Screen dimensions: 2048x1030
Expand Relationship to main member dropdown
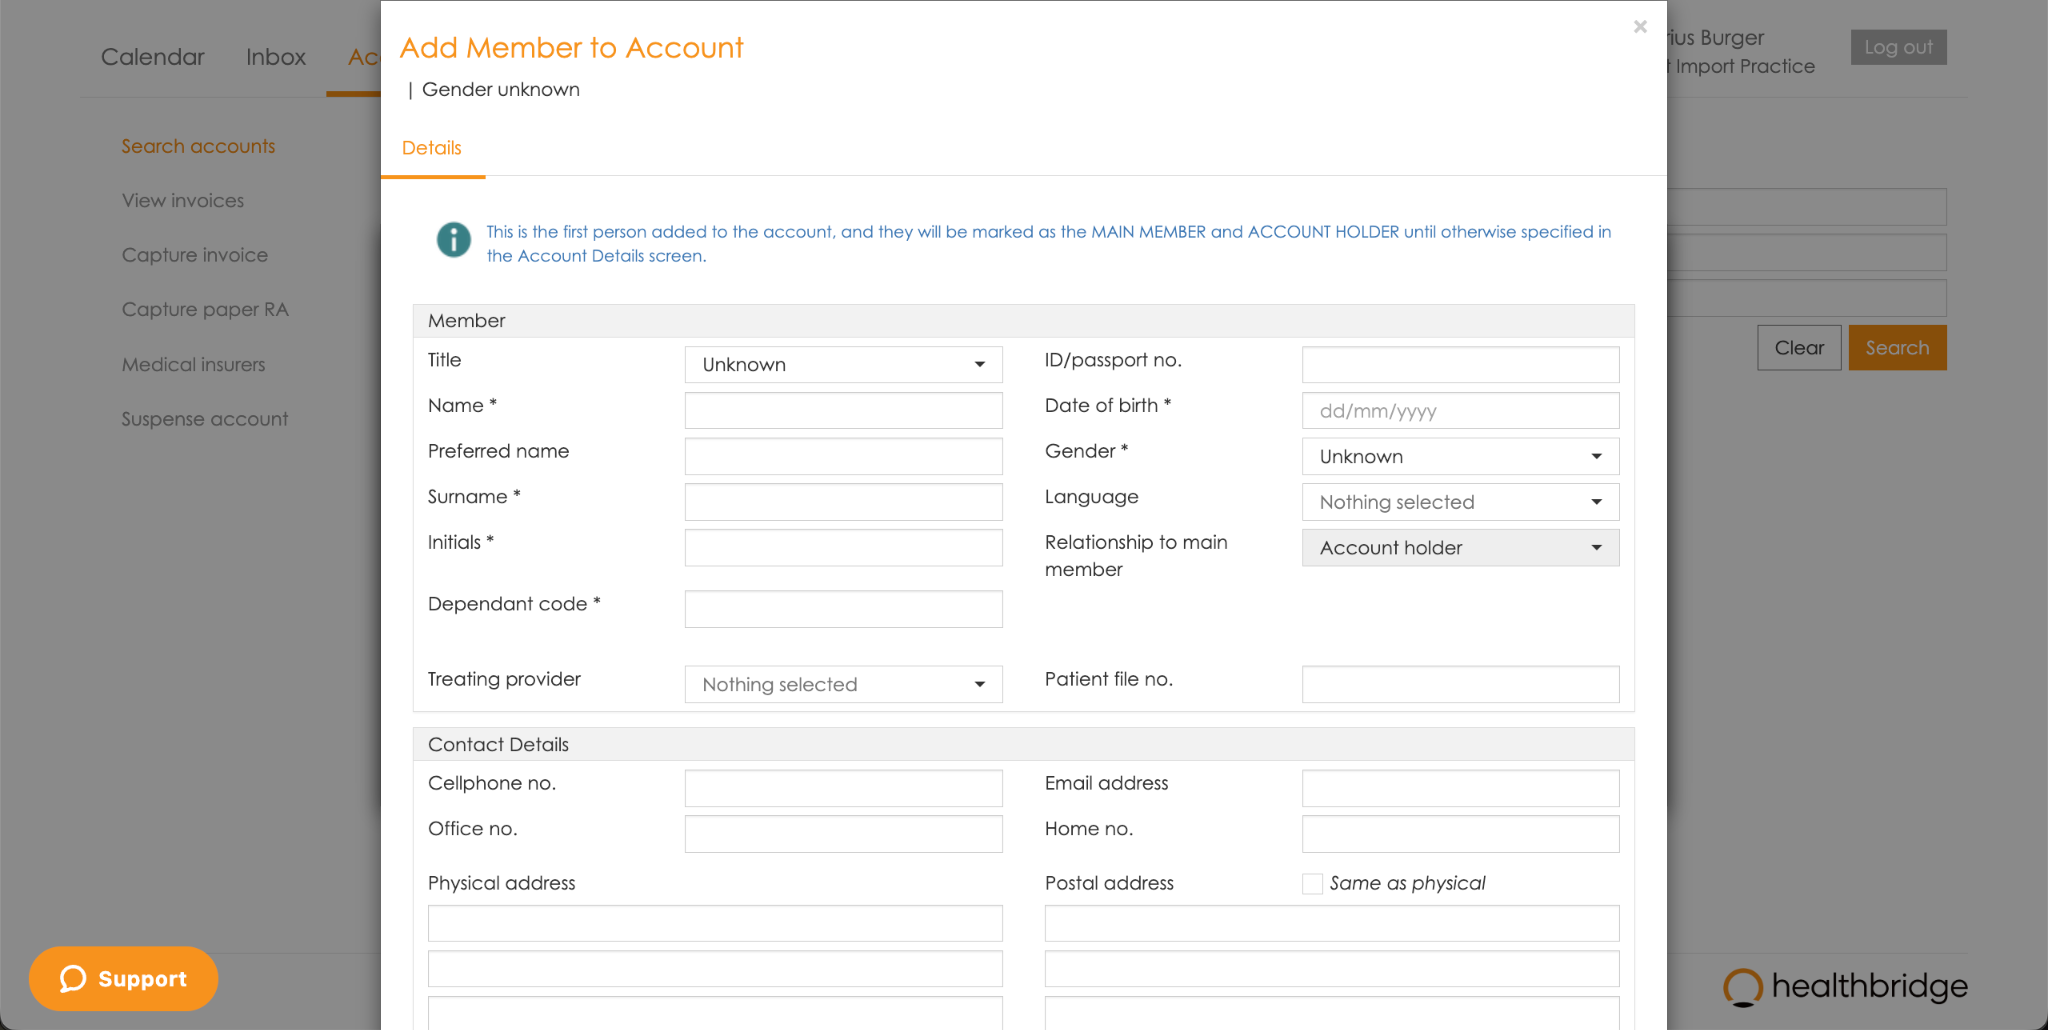pos(1460,548)
